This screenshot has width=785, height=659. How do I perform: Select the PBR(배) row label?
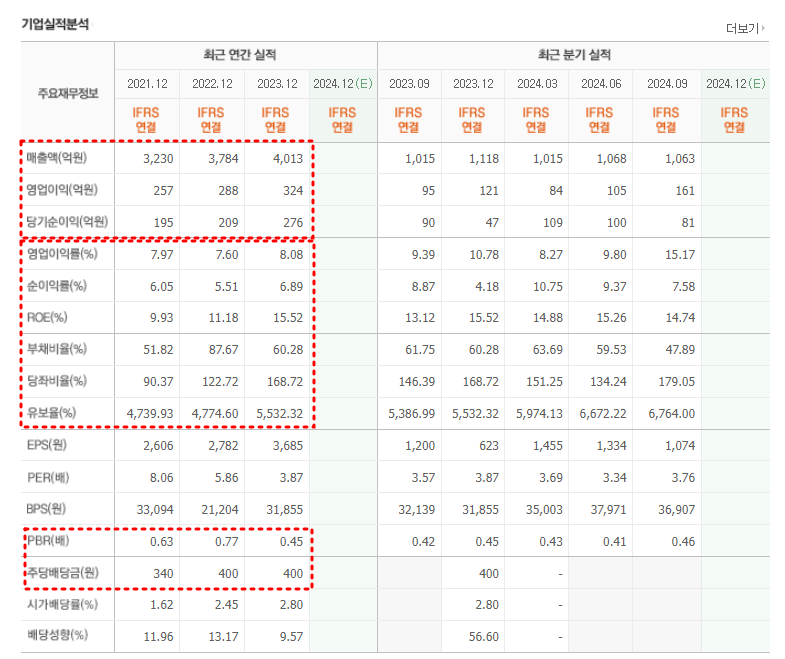point(48,541)
